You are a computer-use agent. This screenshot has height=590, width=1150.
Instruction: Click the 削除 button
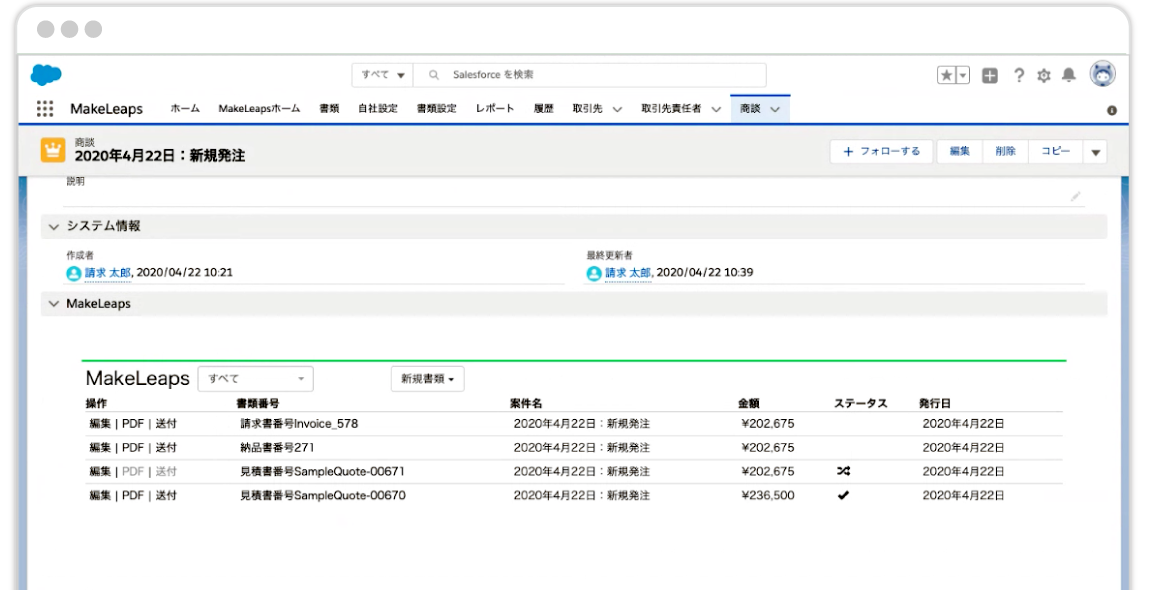point(1005,151)
